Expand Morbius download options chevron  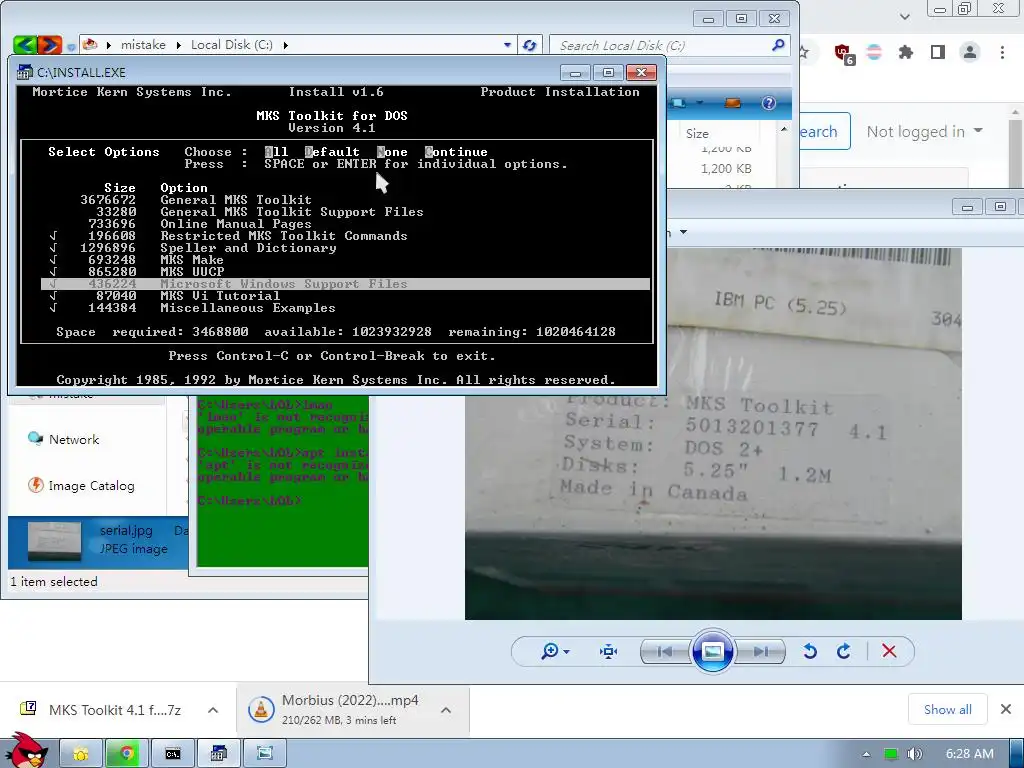[446, 710]
